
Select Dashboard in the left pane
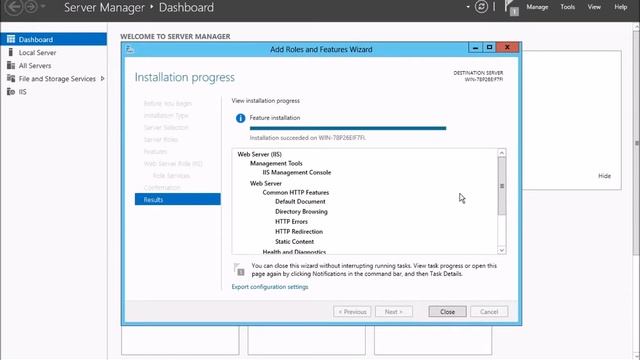tap(53, 39)
